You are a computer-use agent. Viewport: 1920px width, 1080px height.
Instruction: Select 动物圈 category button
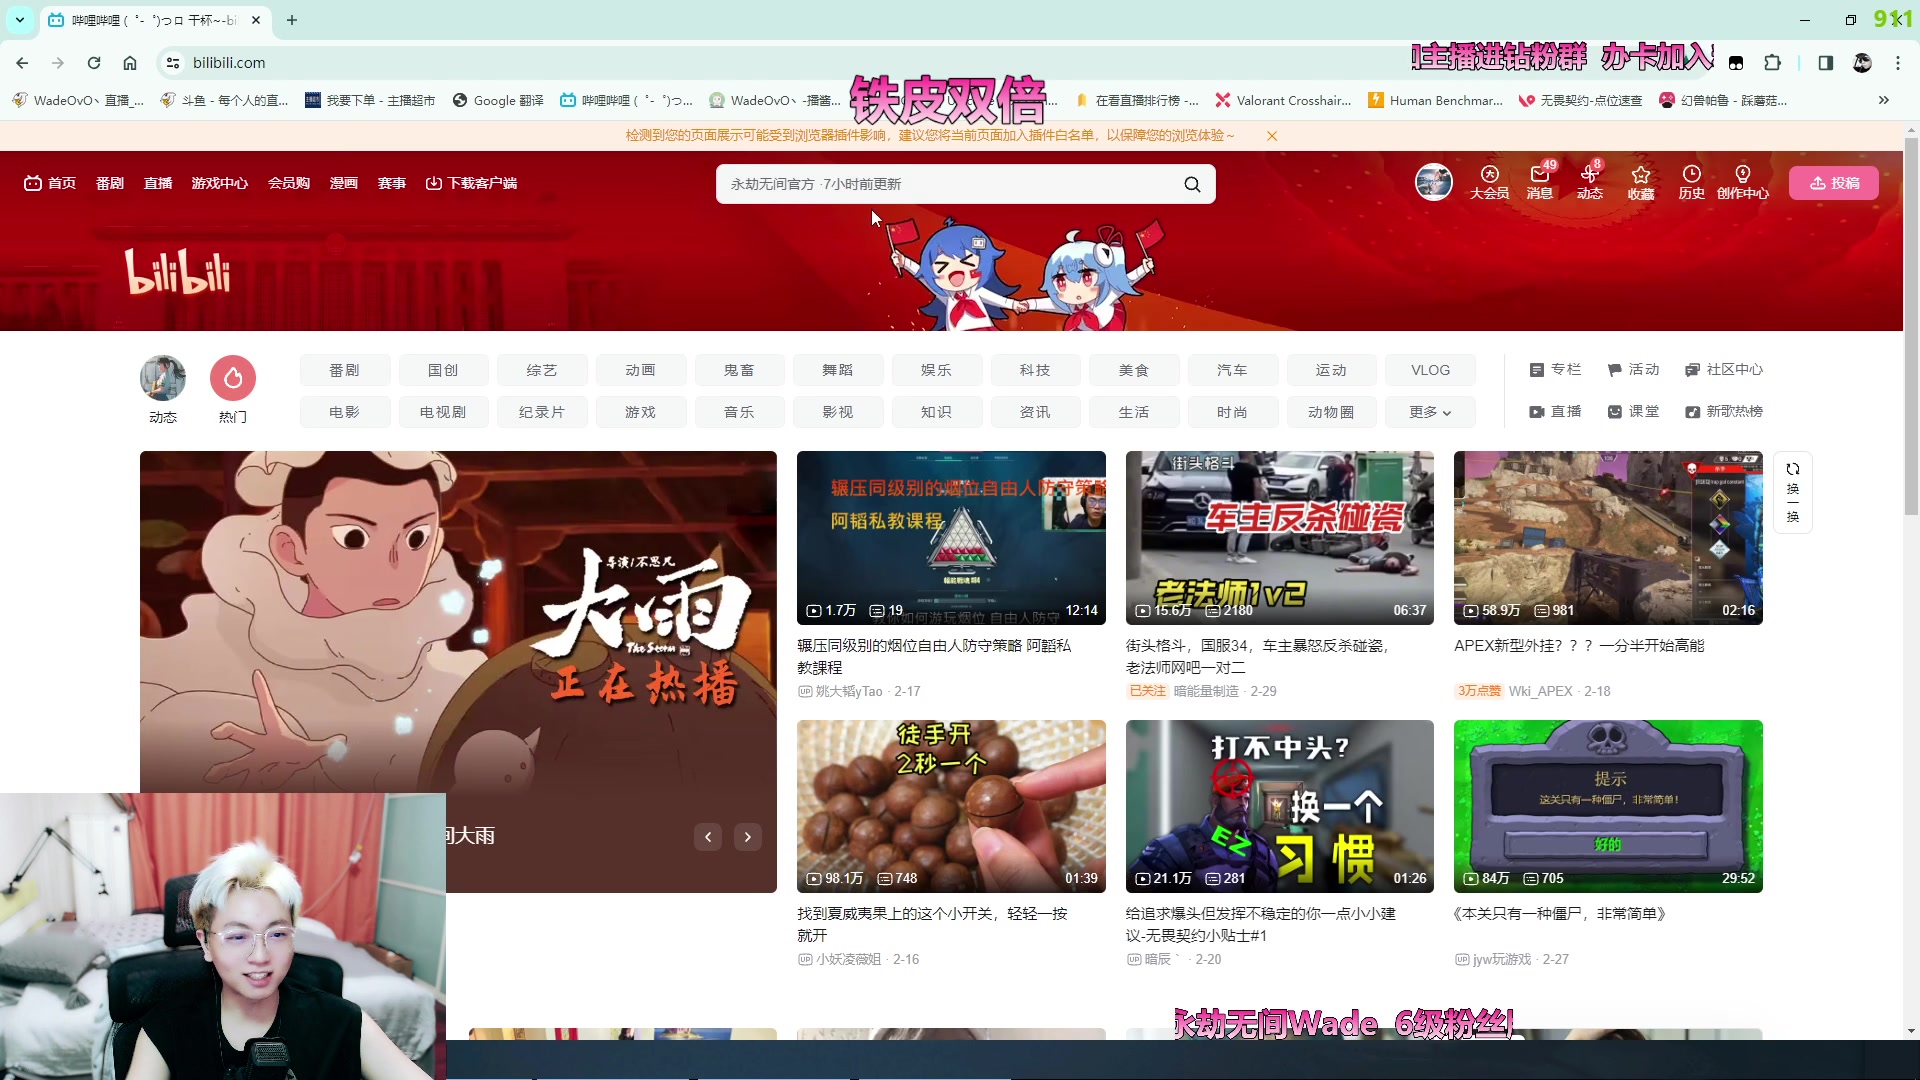(x=1331, y=412)
